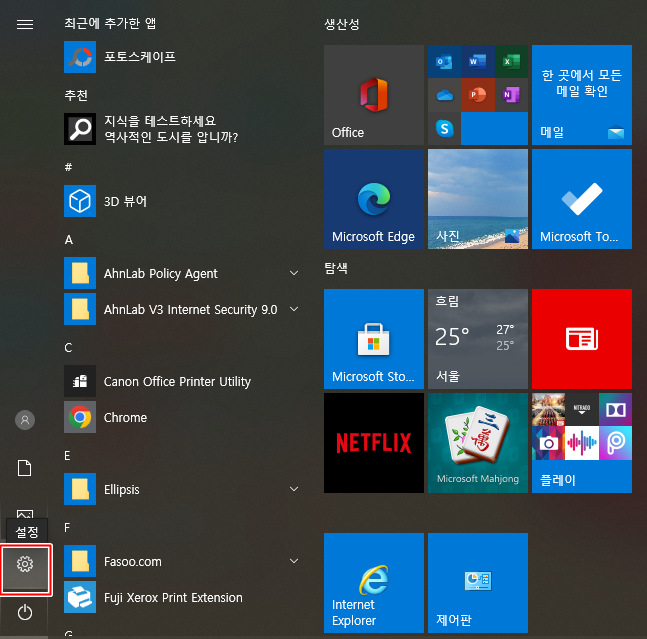Screen dimensions: 647x639
Task: Open Documents icon in left sidebar
Action: (24, 468)
